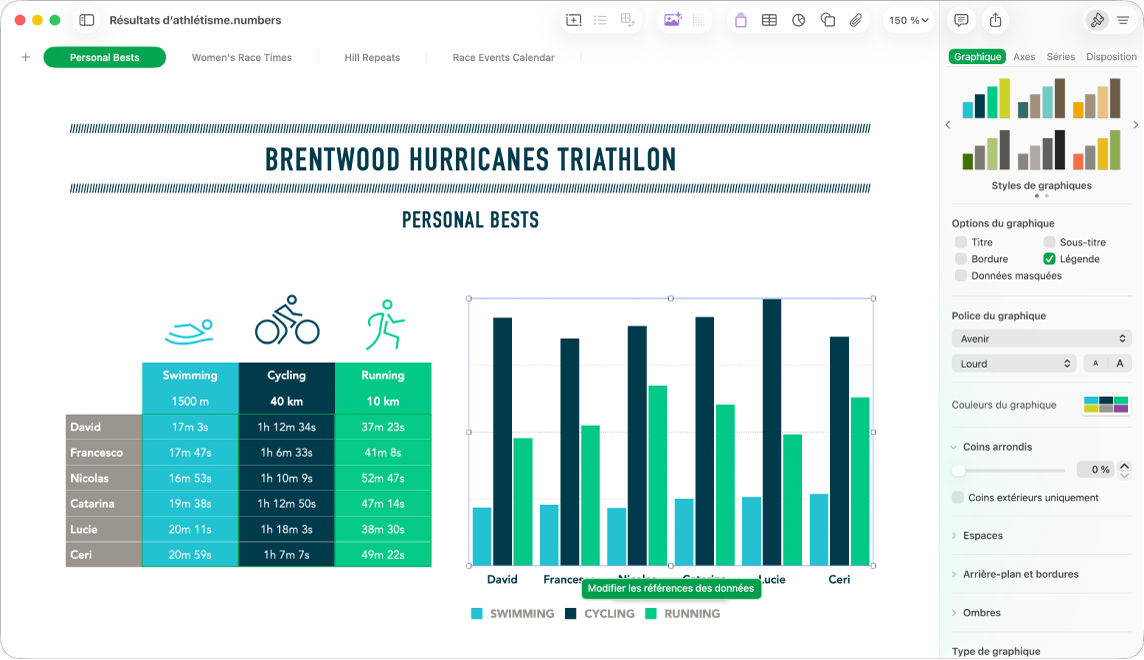
Task: Toggle the sidebar icon near the window title
Action: [x=87, y=19]
